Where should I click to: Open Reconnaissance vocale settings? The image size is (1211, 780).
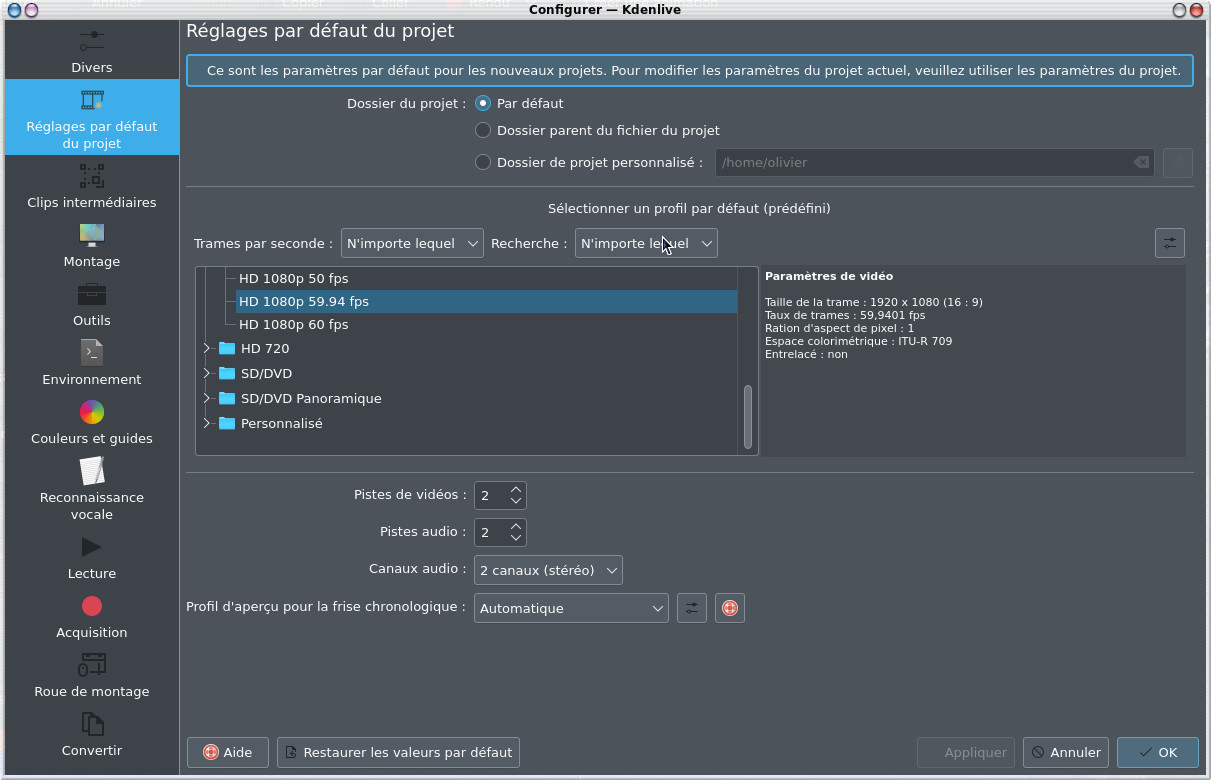click(x=92, y=490)
